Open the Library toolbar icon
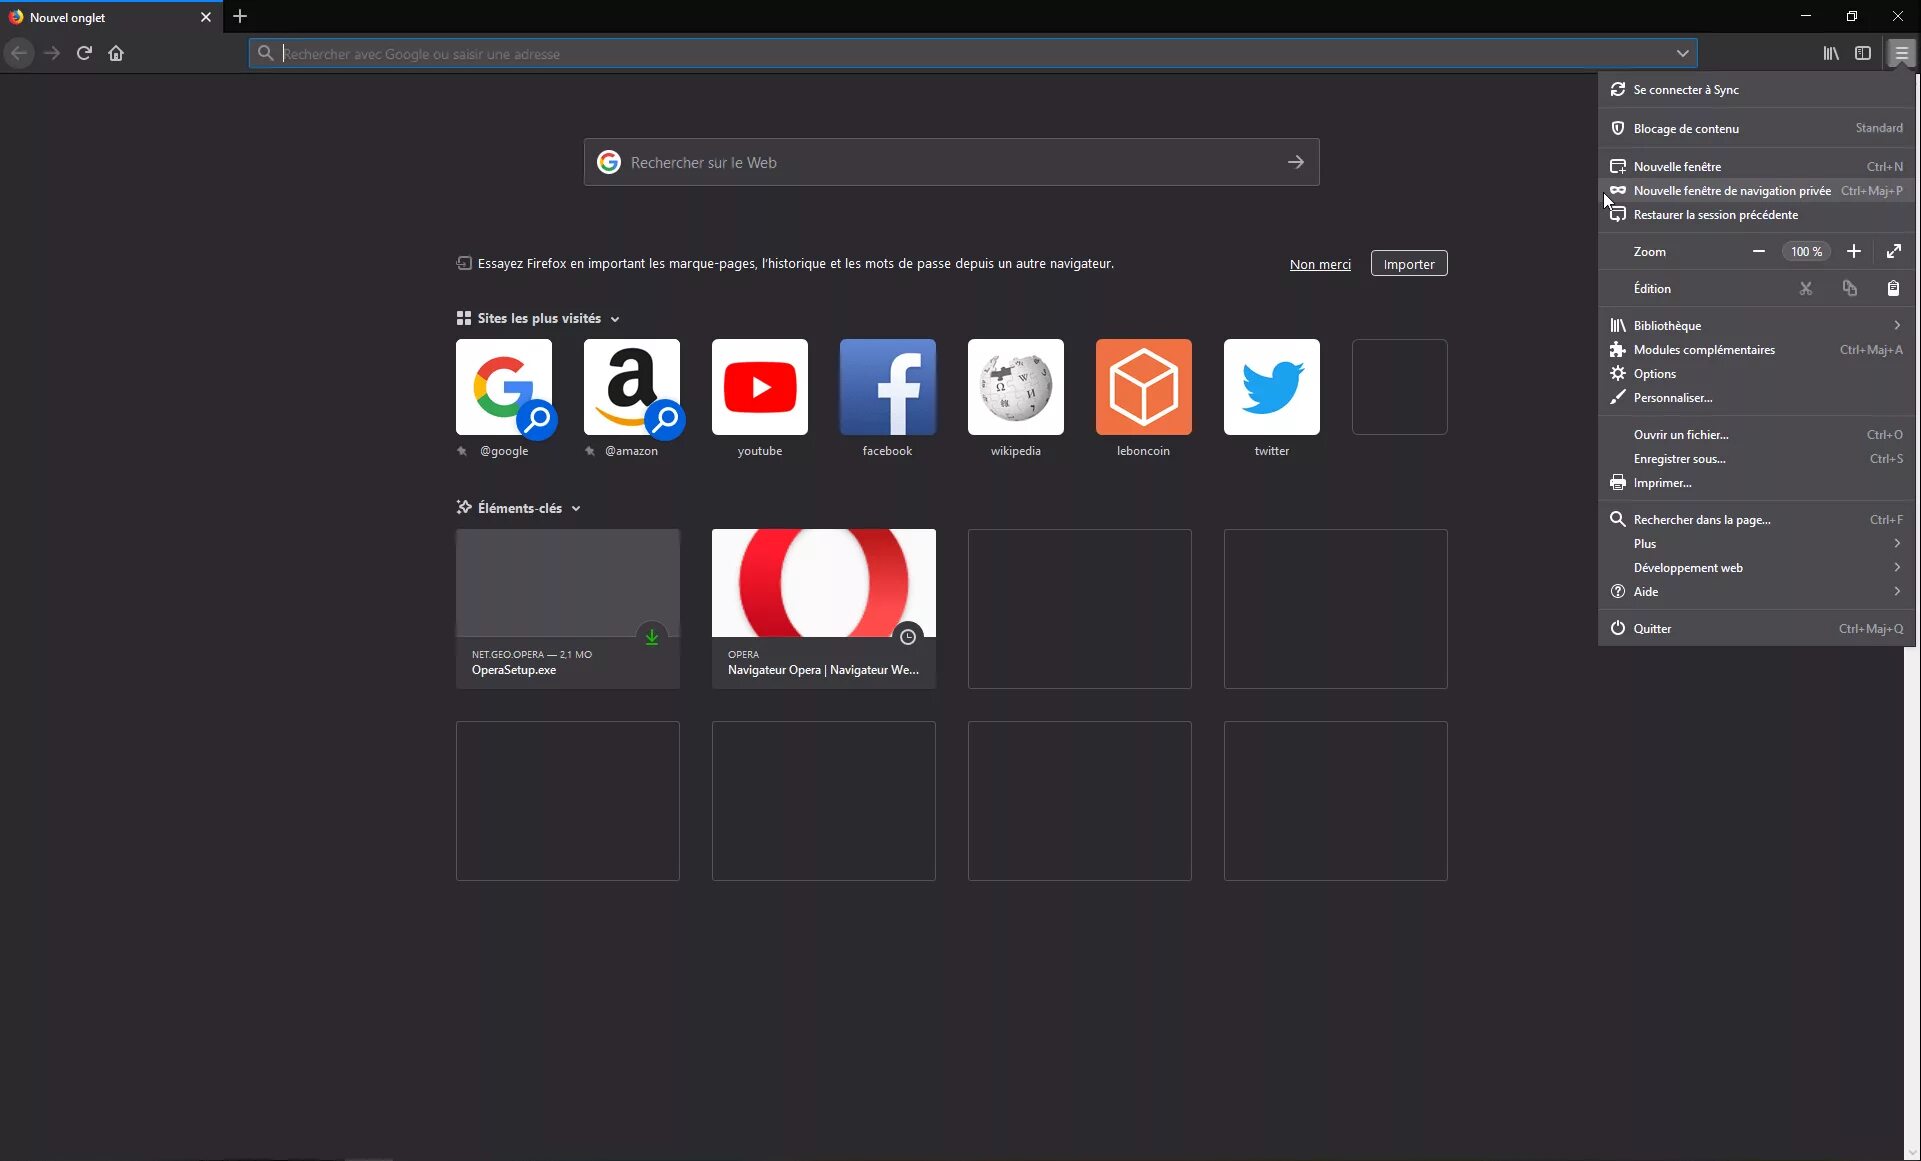The height and width of the screenshot is (1161, 1921). click(x=1830, y=53)
